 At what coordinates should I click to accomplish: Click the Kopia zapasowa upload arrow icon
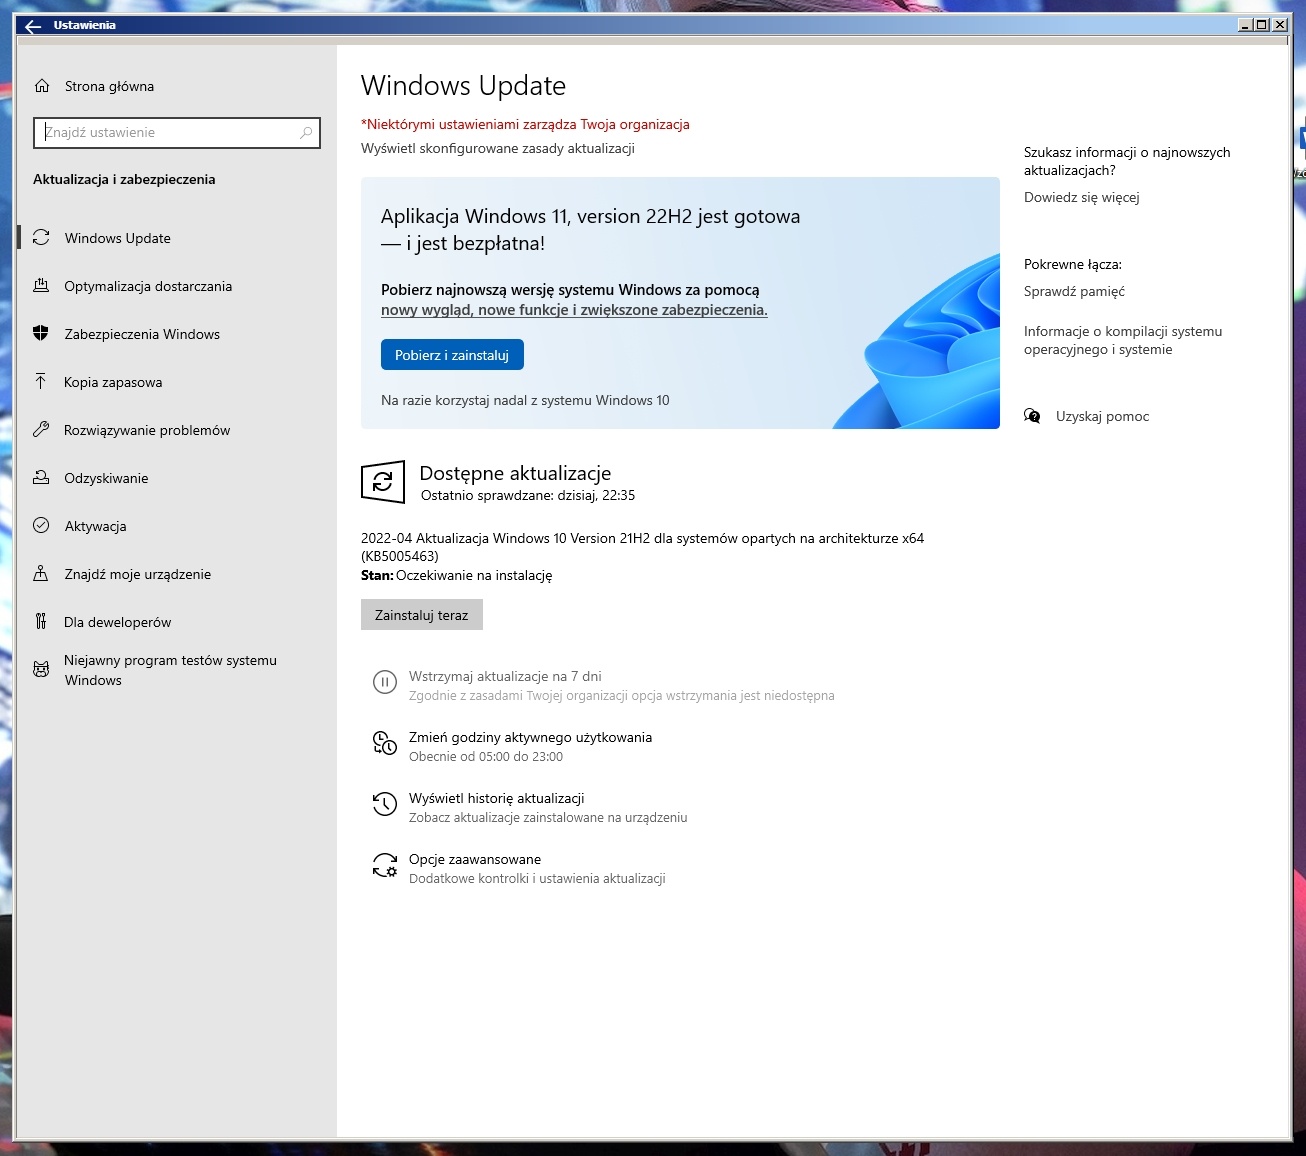click(x=41, y=382)
